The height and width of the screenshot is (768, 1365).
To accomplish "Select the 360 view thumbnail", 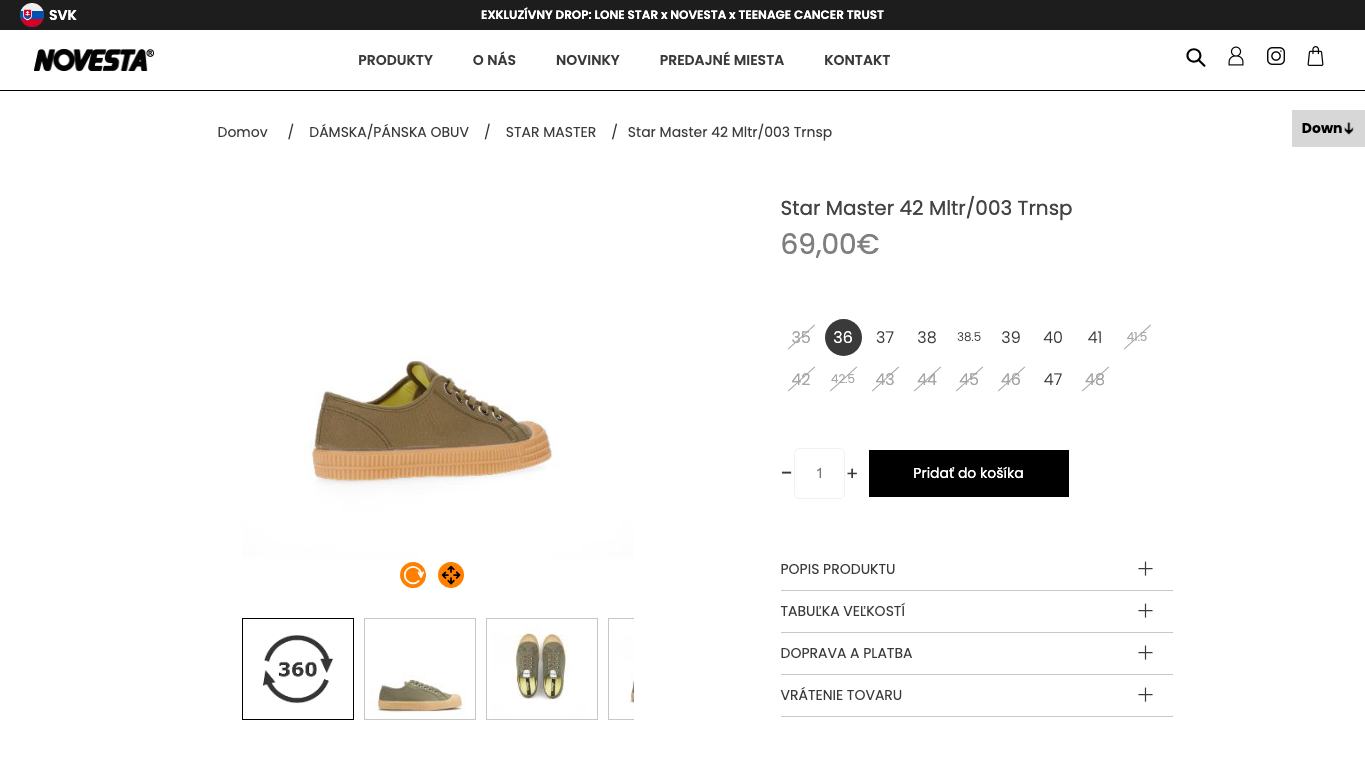I will (298, 669).
